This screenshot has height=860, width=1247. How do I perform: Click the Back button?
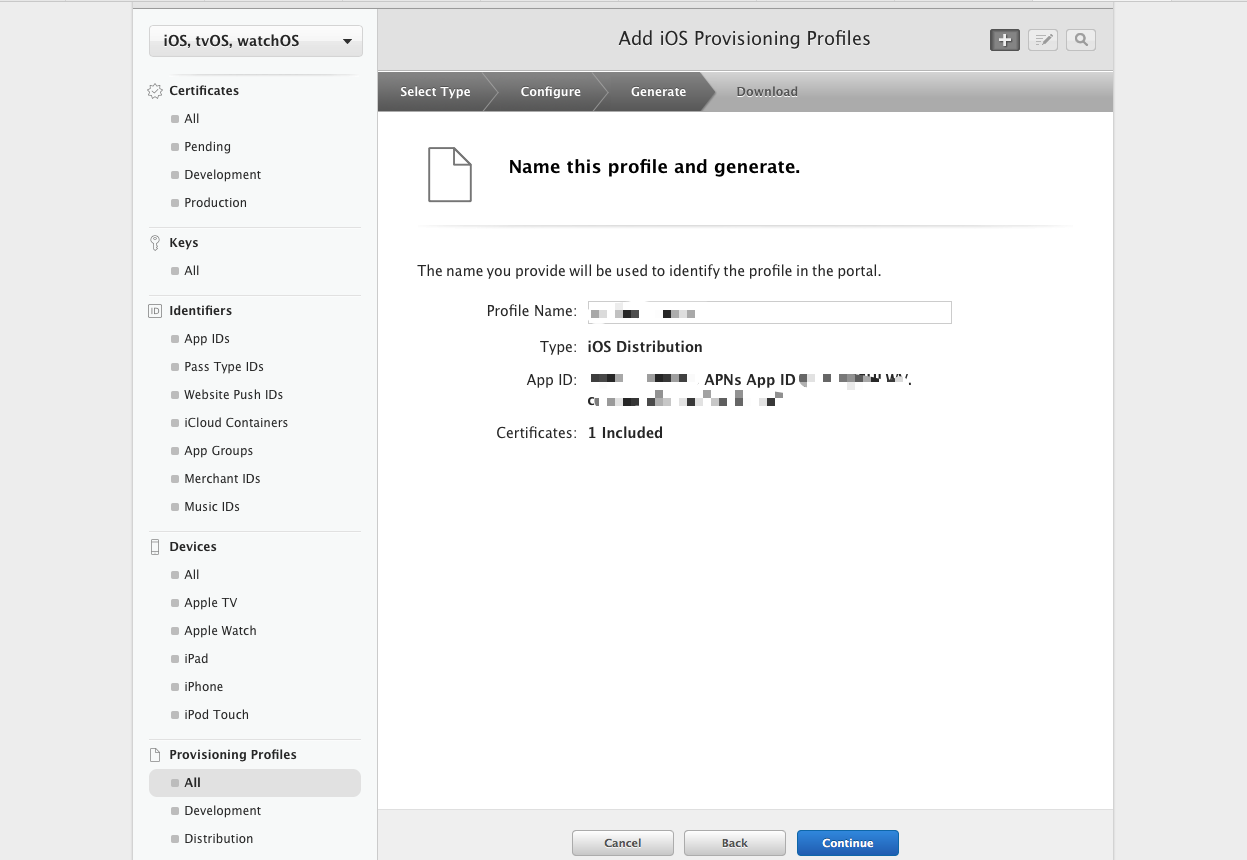point(735,843)
